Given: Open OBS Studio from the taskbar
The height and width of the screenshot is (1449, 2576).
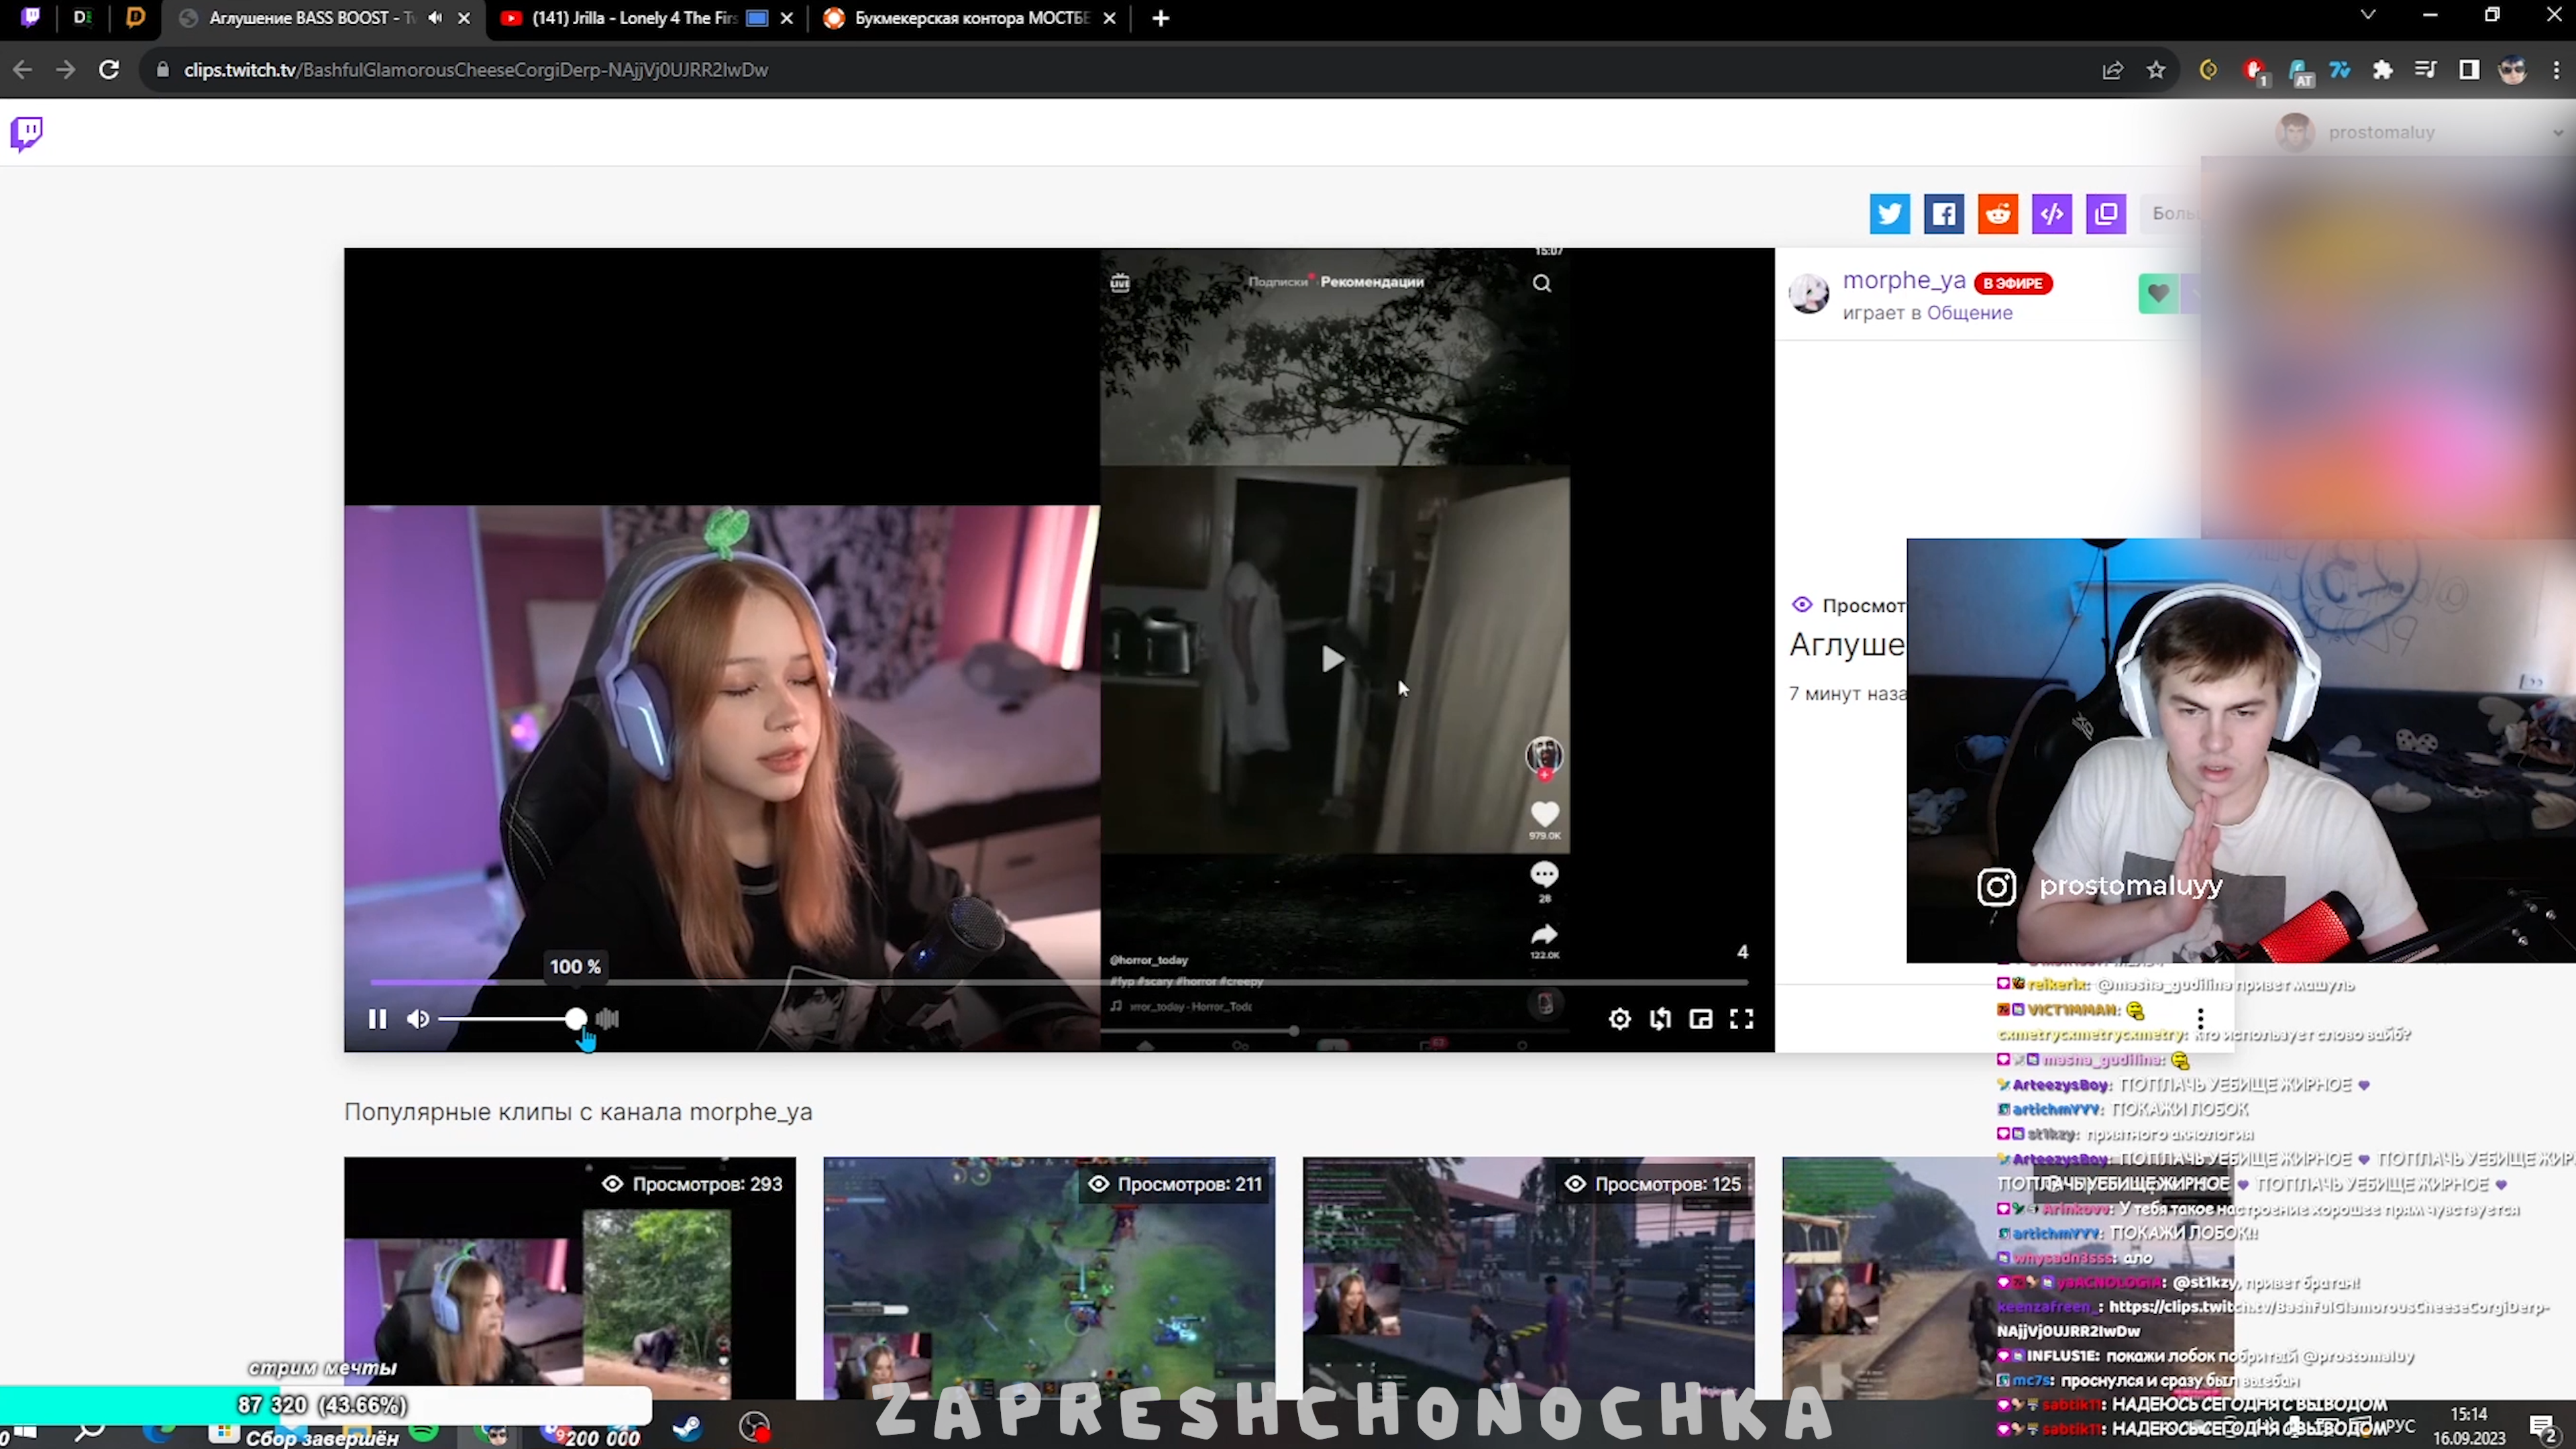Looking at the screenshot, I should (x=754, y=1427).
